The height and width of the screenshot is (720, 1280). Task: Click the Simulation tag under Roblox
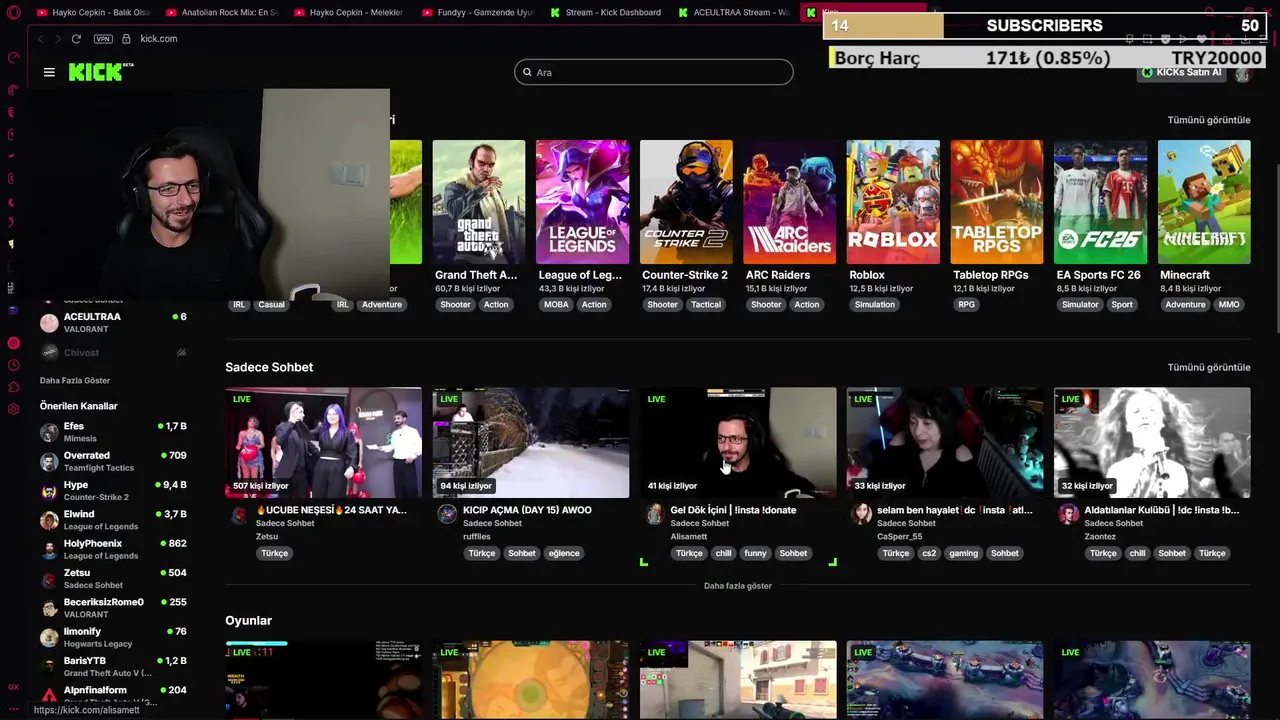(875, 304)
